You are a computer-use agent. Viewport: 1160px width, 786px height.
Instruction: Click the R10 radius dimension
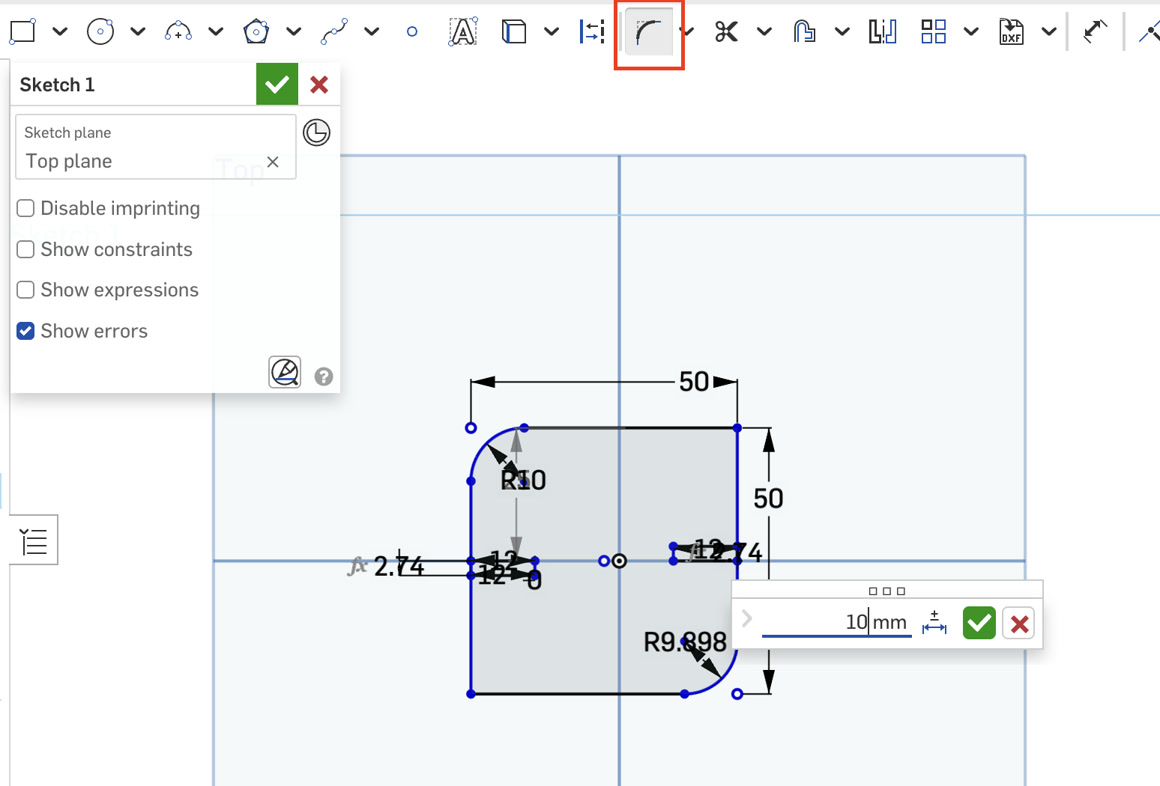click(523, 480)
